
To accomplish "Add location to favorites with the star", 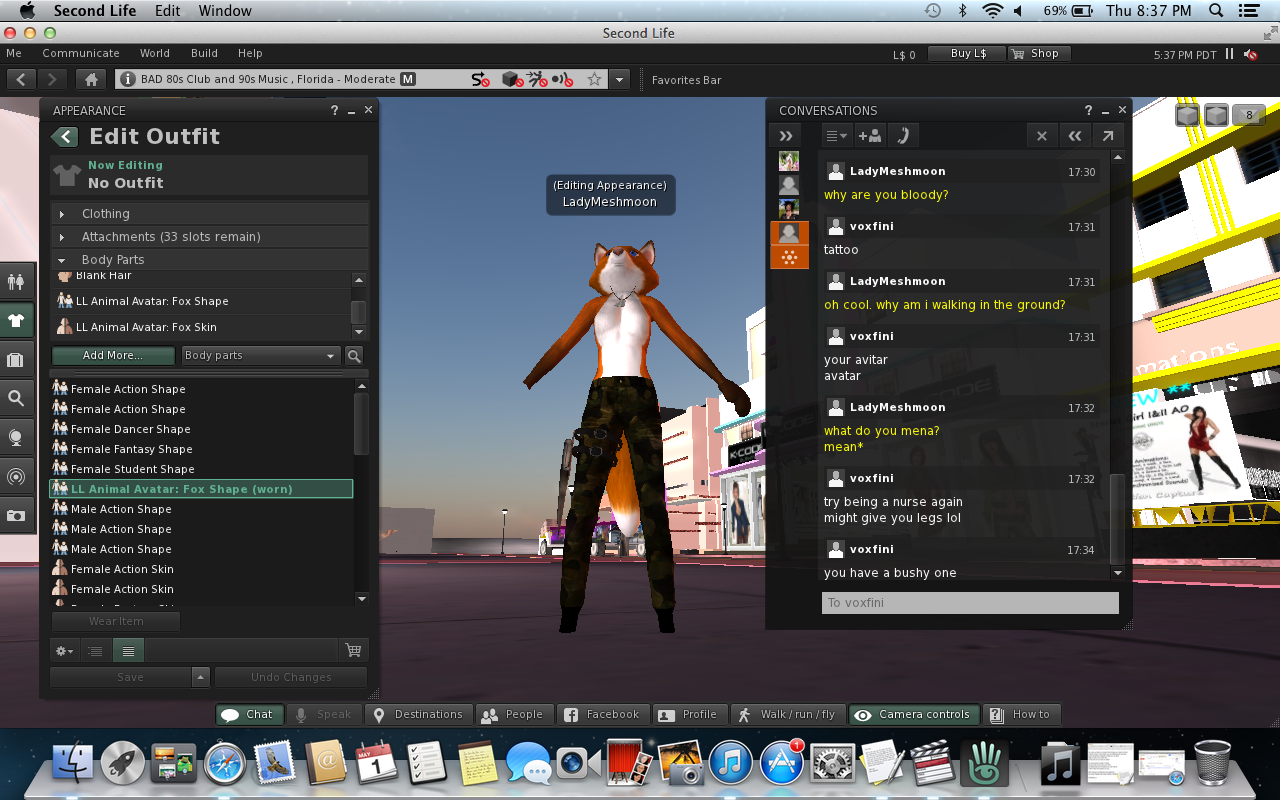I will coord(594,79).
